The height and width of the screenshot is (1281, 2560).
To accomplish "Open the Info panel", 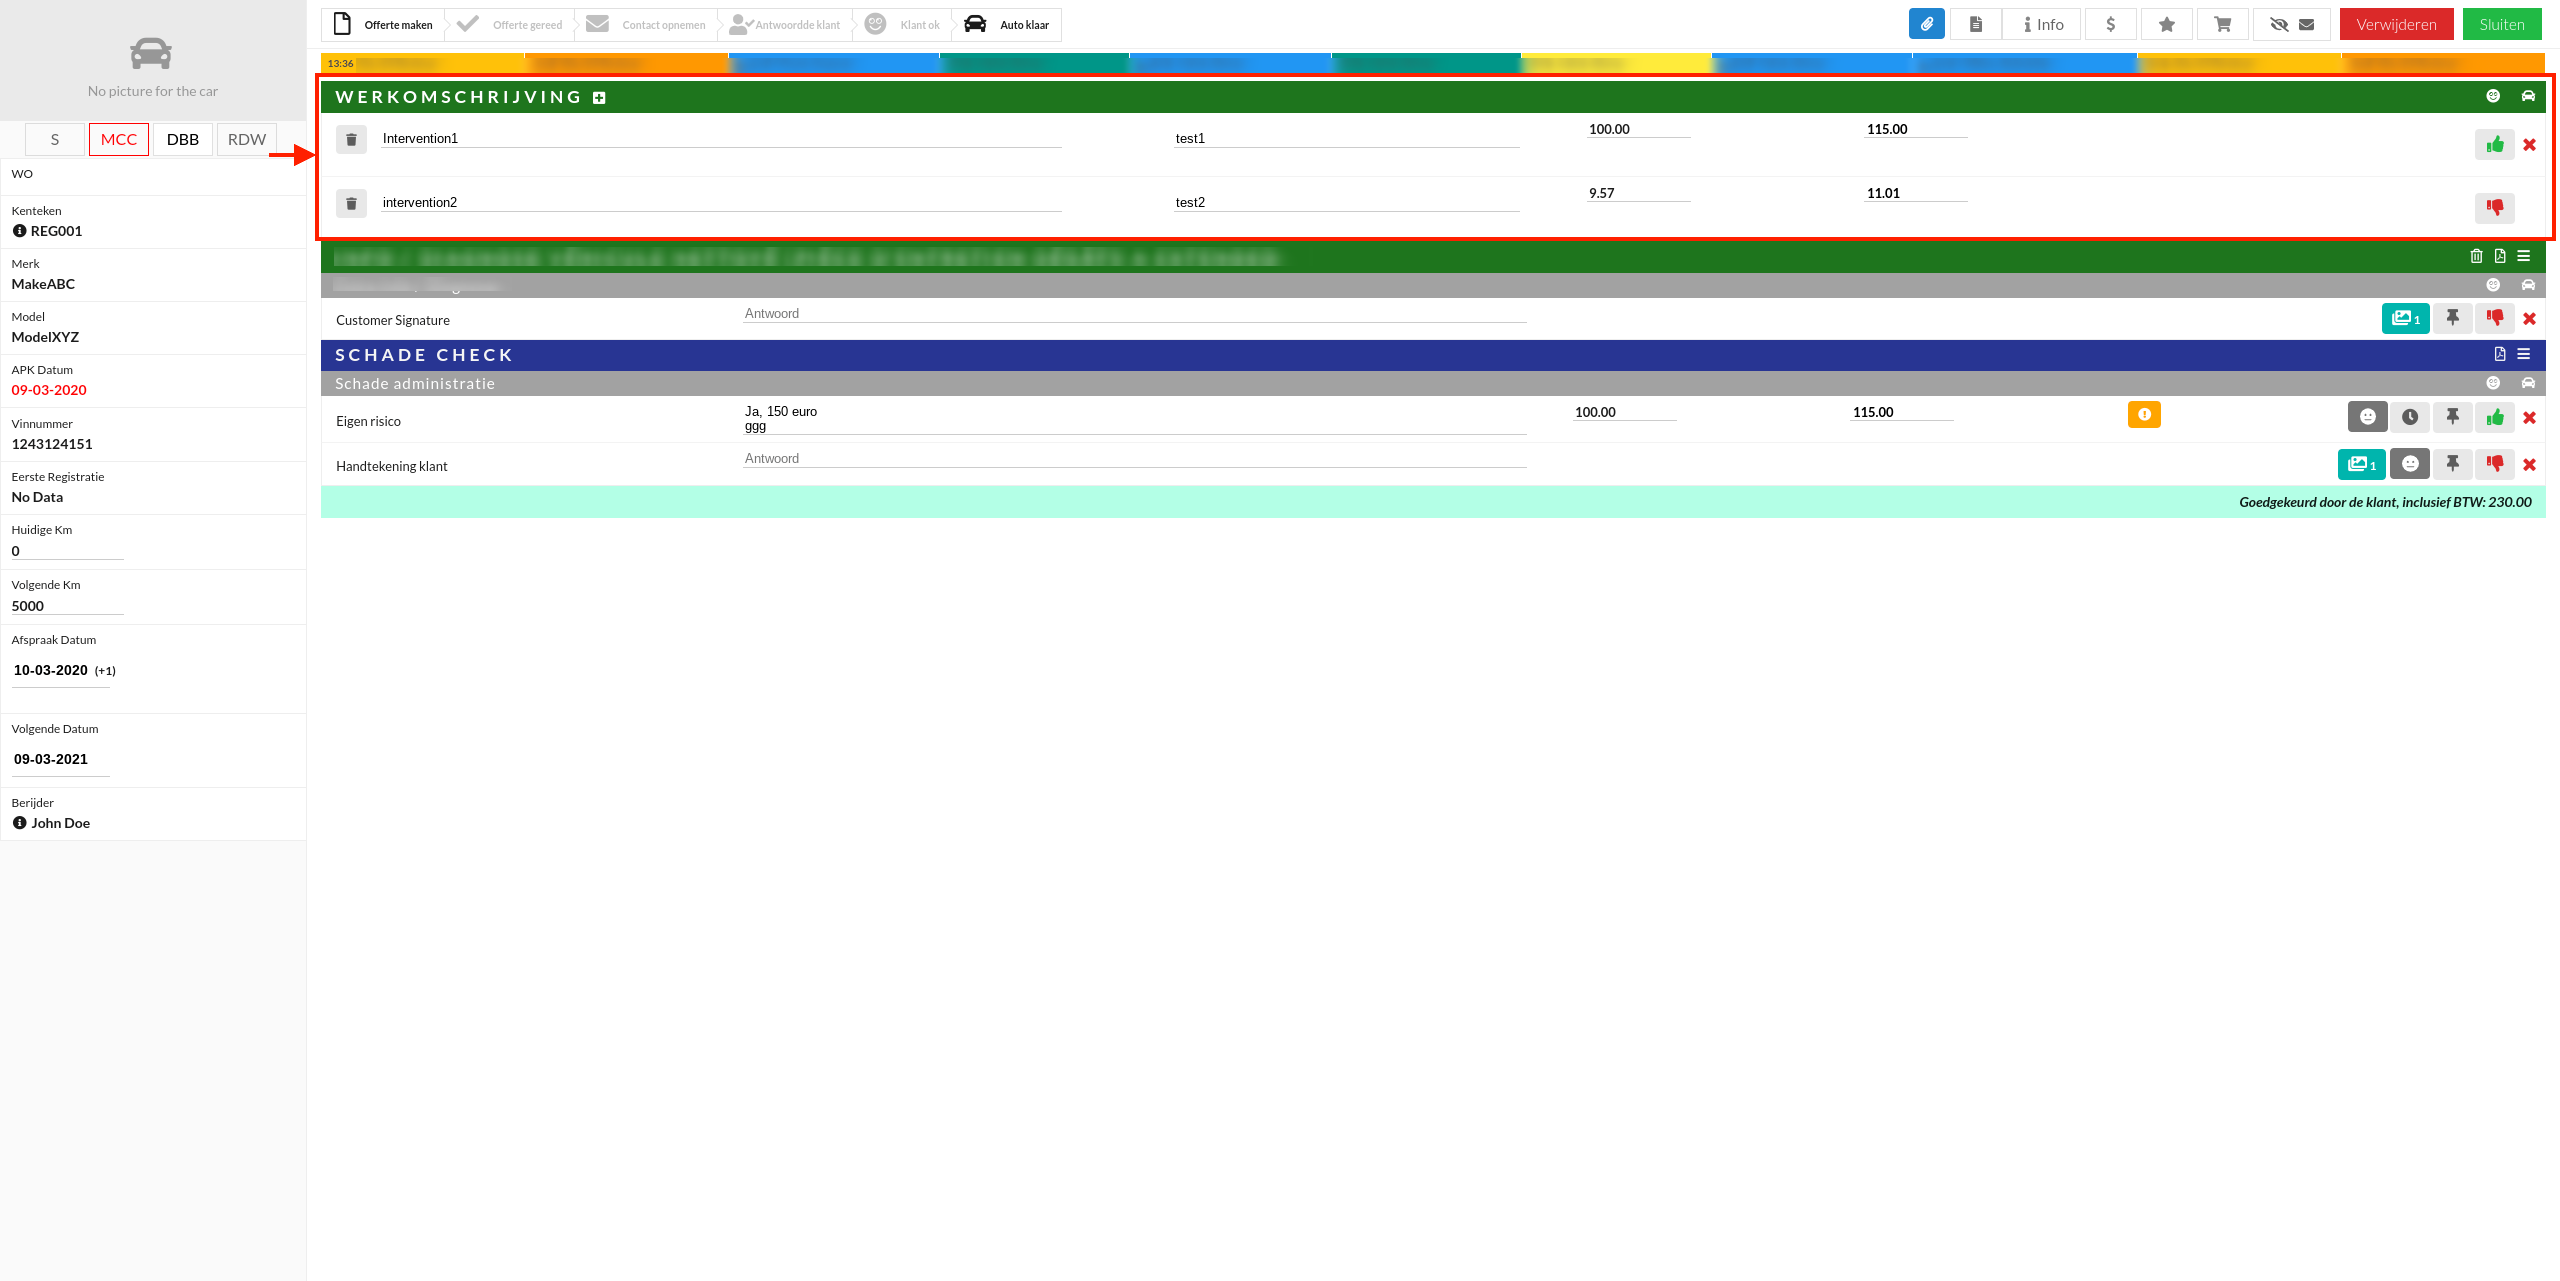I will click(x=2043, y=24).
